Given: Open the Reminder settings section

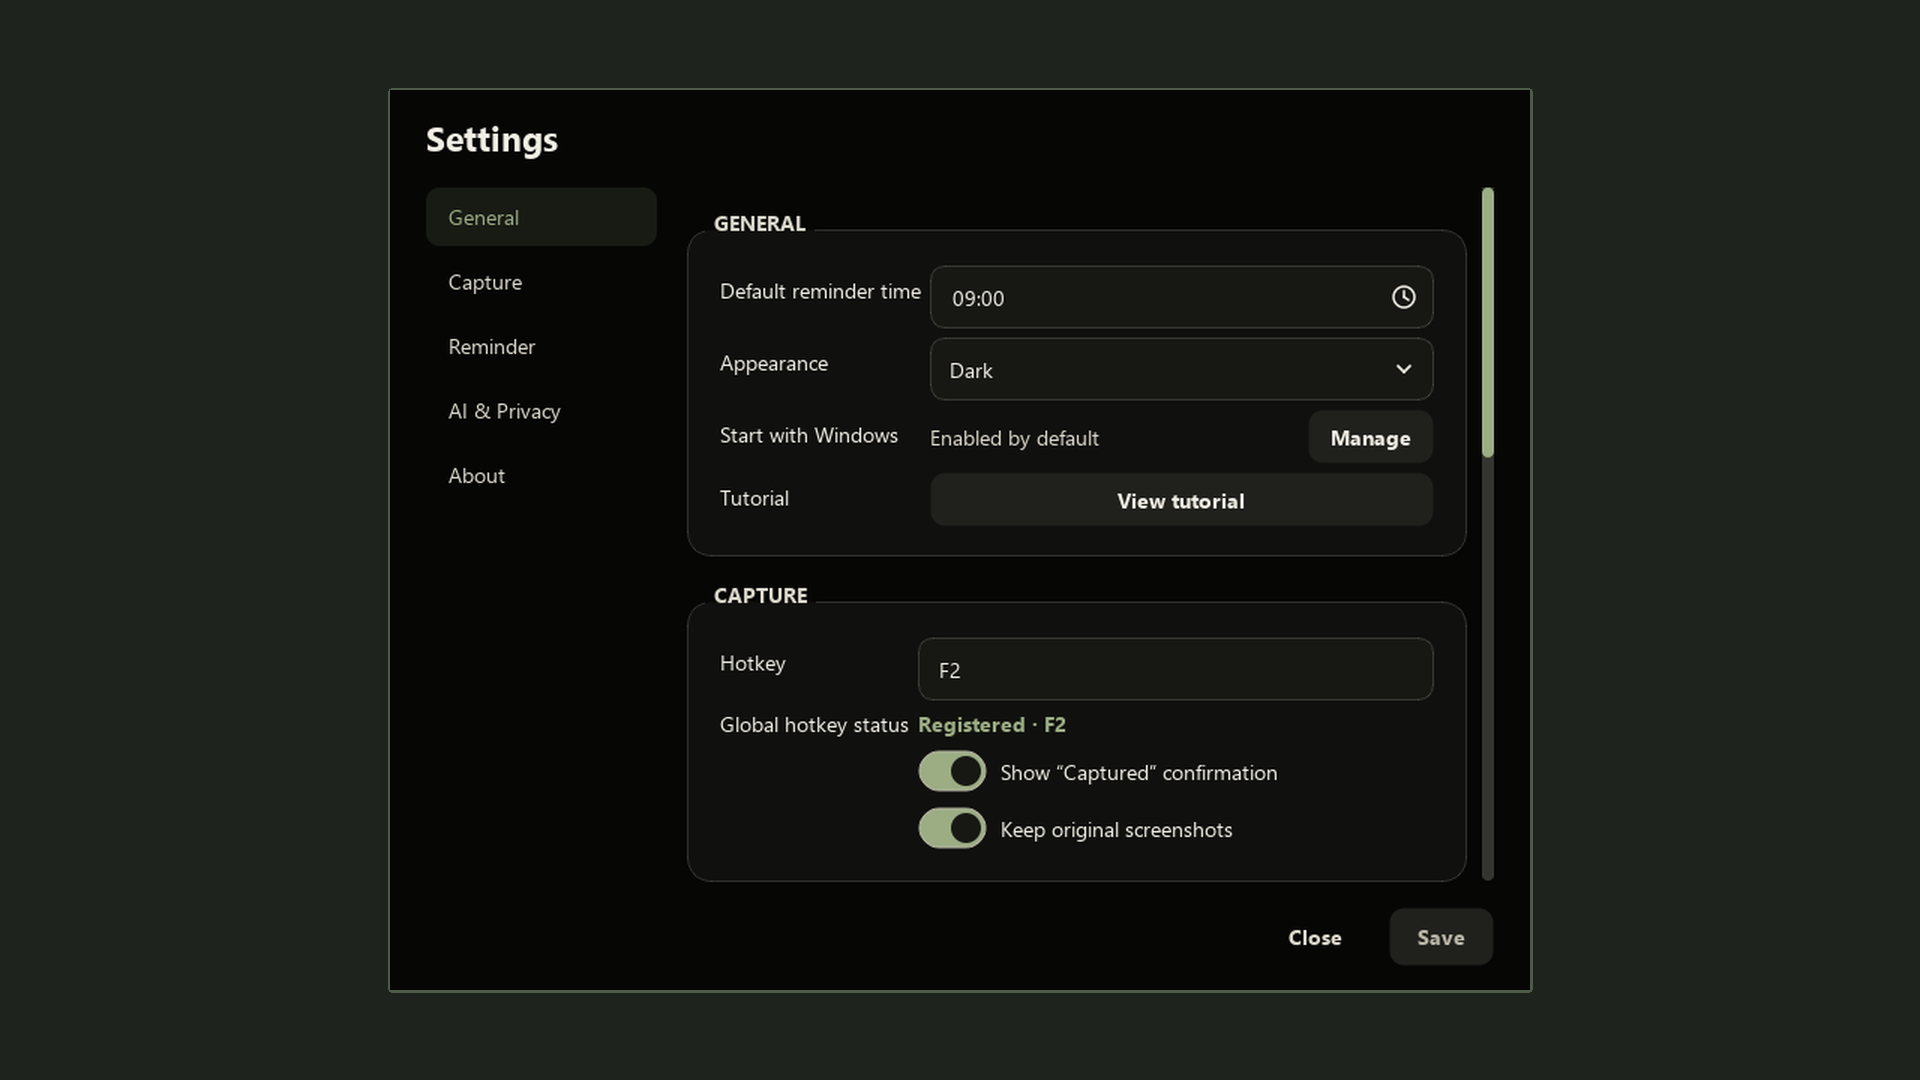Looking at the screenshot, I should 541,346.
